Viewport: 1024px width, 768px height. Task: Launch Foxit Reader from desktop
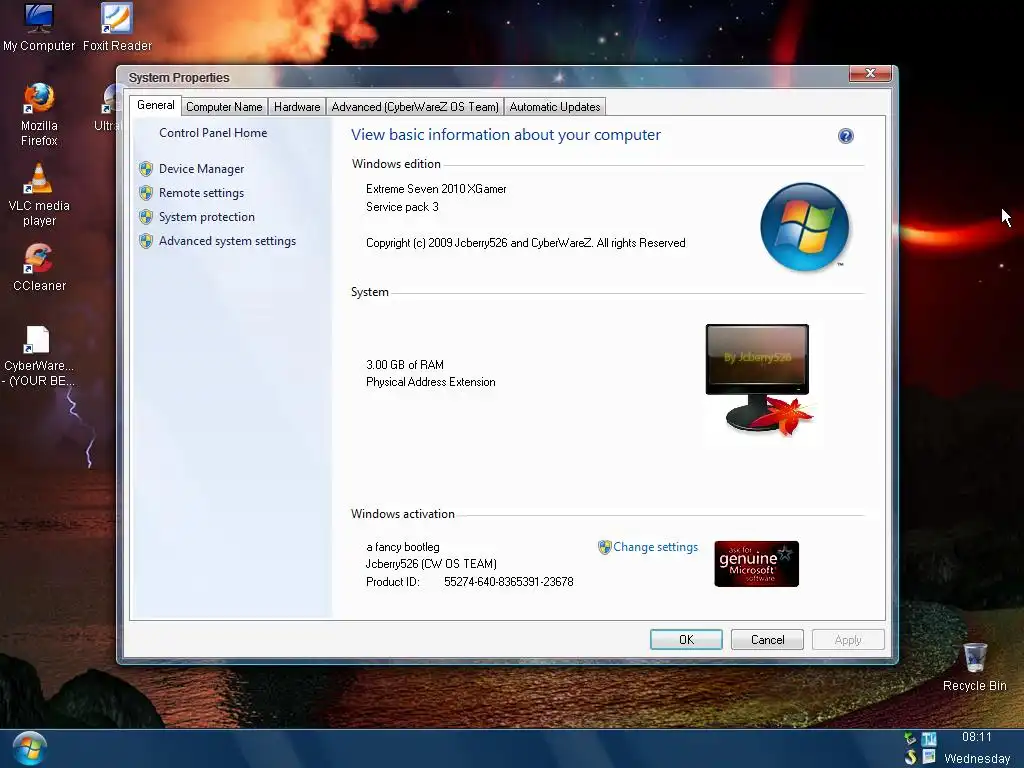[x=117, y=27]
